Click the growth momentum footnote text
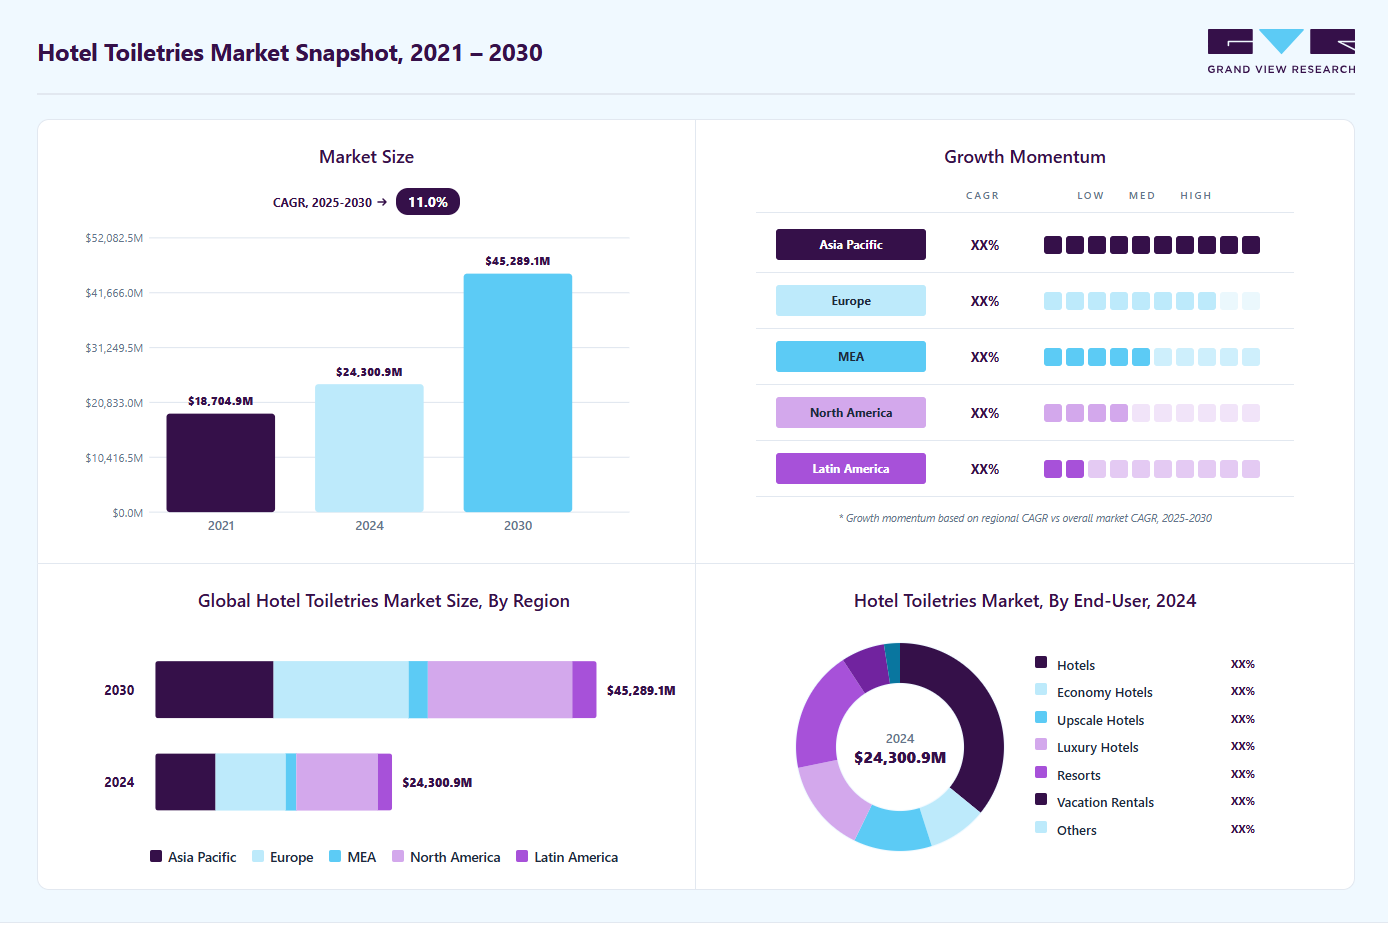This screenshot has height=926, width=1388. point(1025,518)
